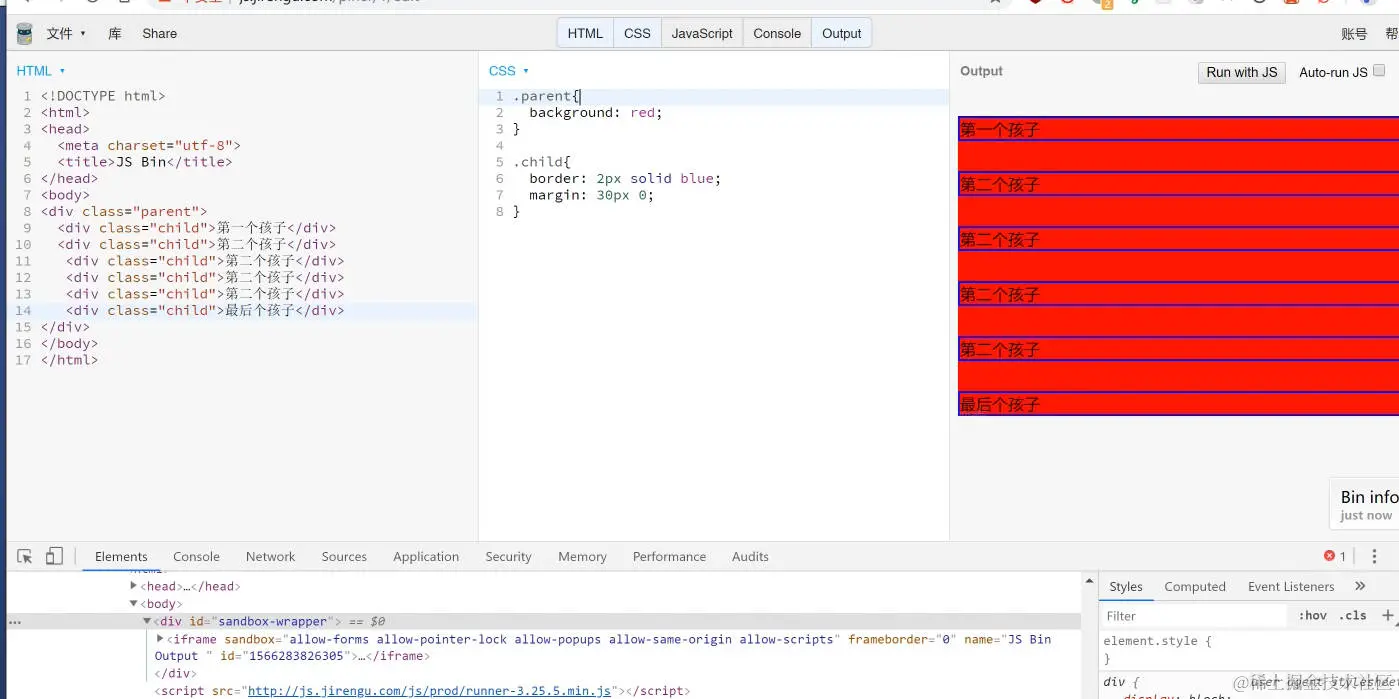Click the add new style rule plus icon
Image resolution: width=1399 pixels, height=699 pixels.
tap(1388, 616)
